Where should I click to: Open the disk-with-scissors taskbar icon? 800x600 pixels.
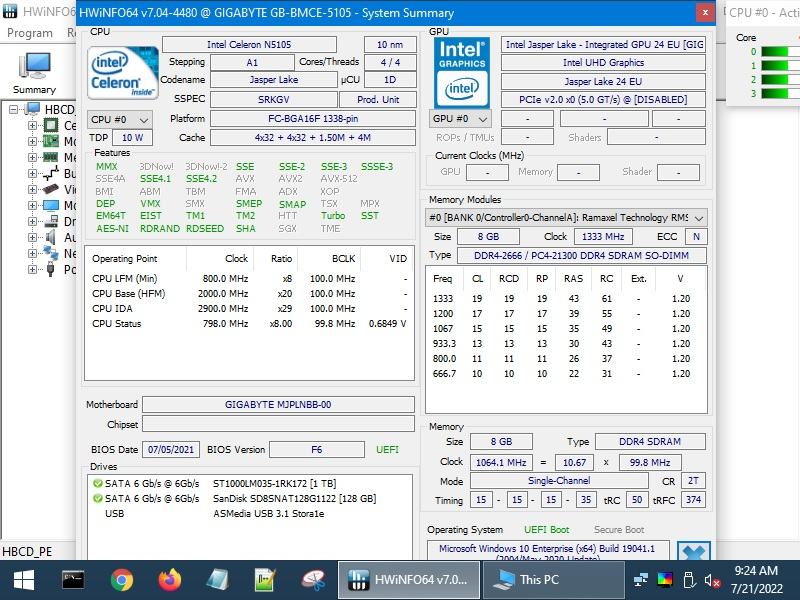[x=313, y=580]
